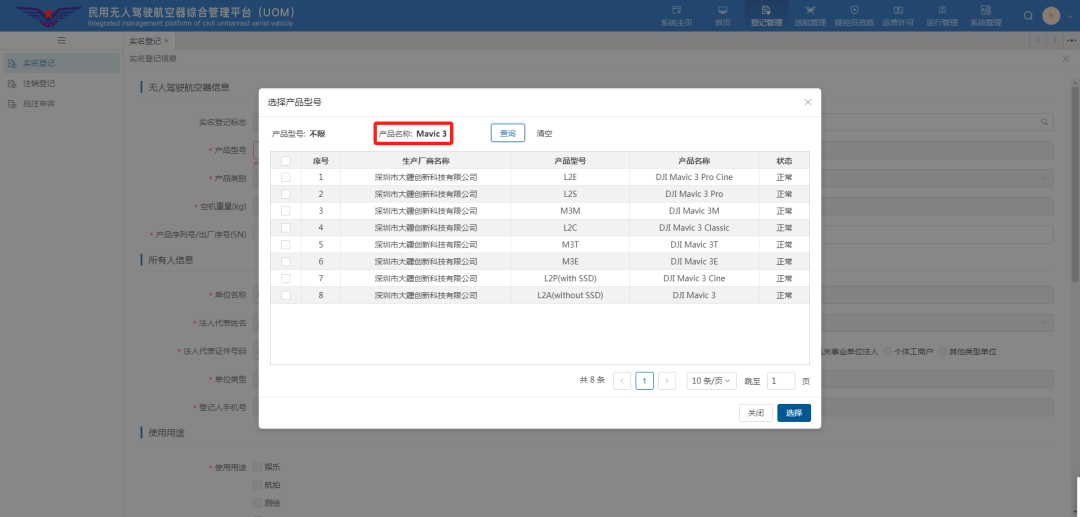1080x517 pixels.
Task: Open 操控员资质 shield icon item
Action: (x=854, y=16)
